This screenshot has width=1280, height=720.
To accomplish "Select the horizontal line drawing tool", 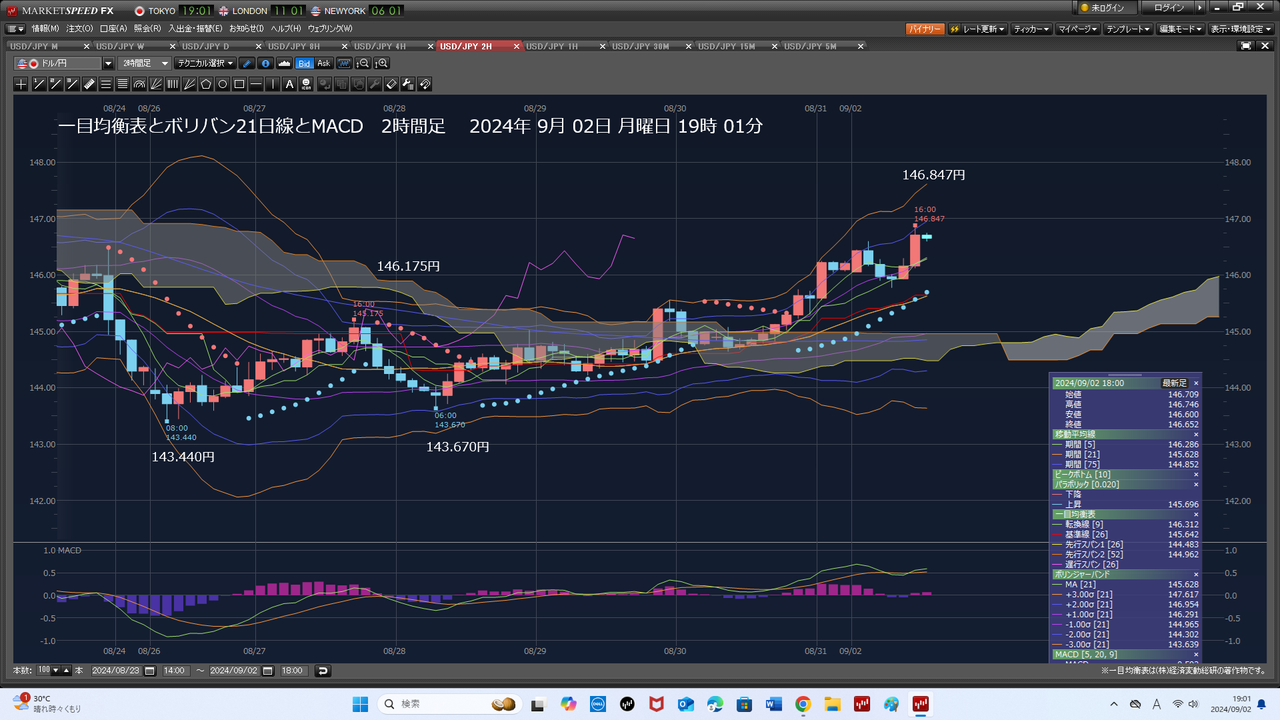I will [257, 84].
